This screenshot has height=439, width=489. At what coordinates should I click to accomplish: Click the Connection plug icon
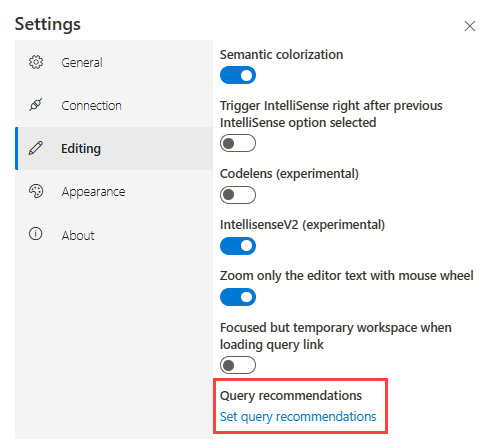pyautogui.click(x=36, y=105)
